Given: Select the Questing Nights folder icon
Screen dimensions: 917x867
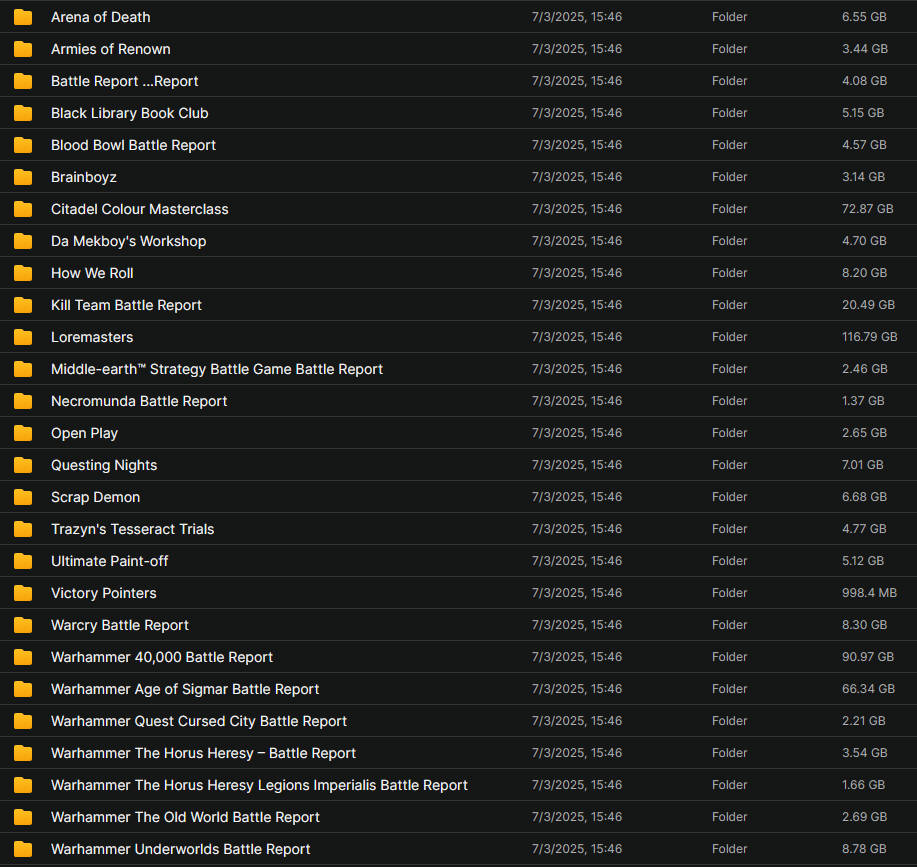Looking at the screenshot, I should click(x=23, y=465).
